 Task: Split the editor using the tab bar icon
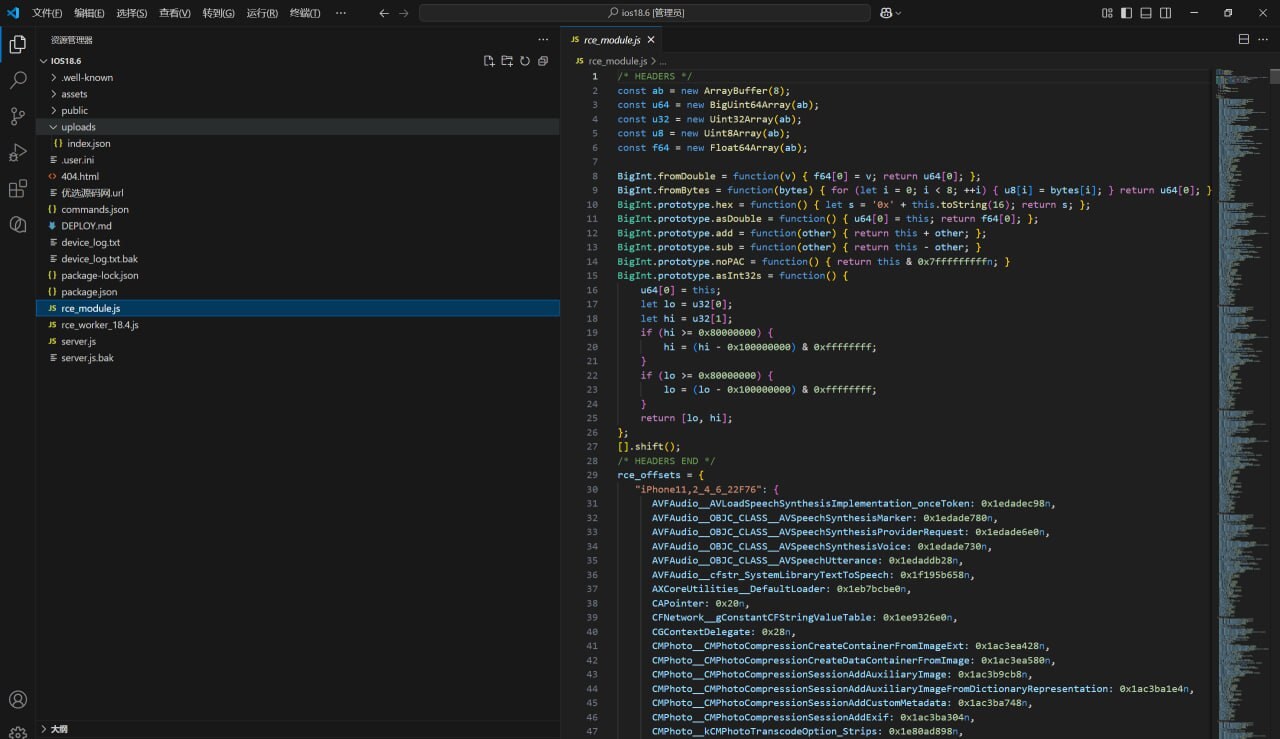[1244, 39]
